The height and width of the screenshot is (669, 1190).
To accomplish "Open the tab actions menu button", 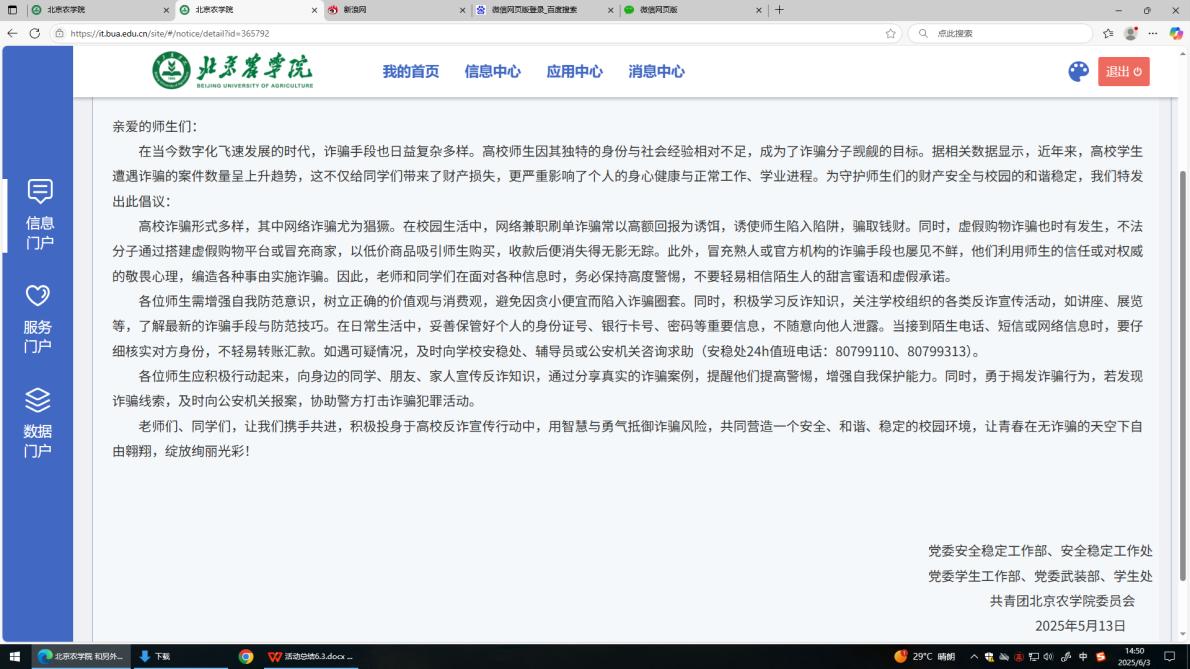I will pyautogui.click(x=13, y=10).
